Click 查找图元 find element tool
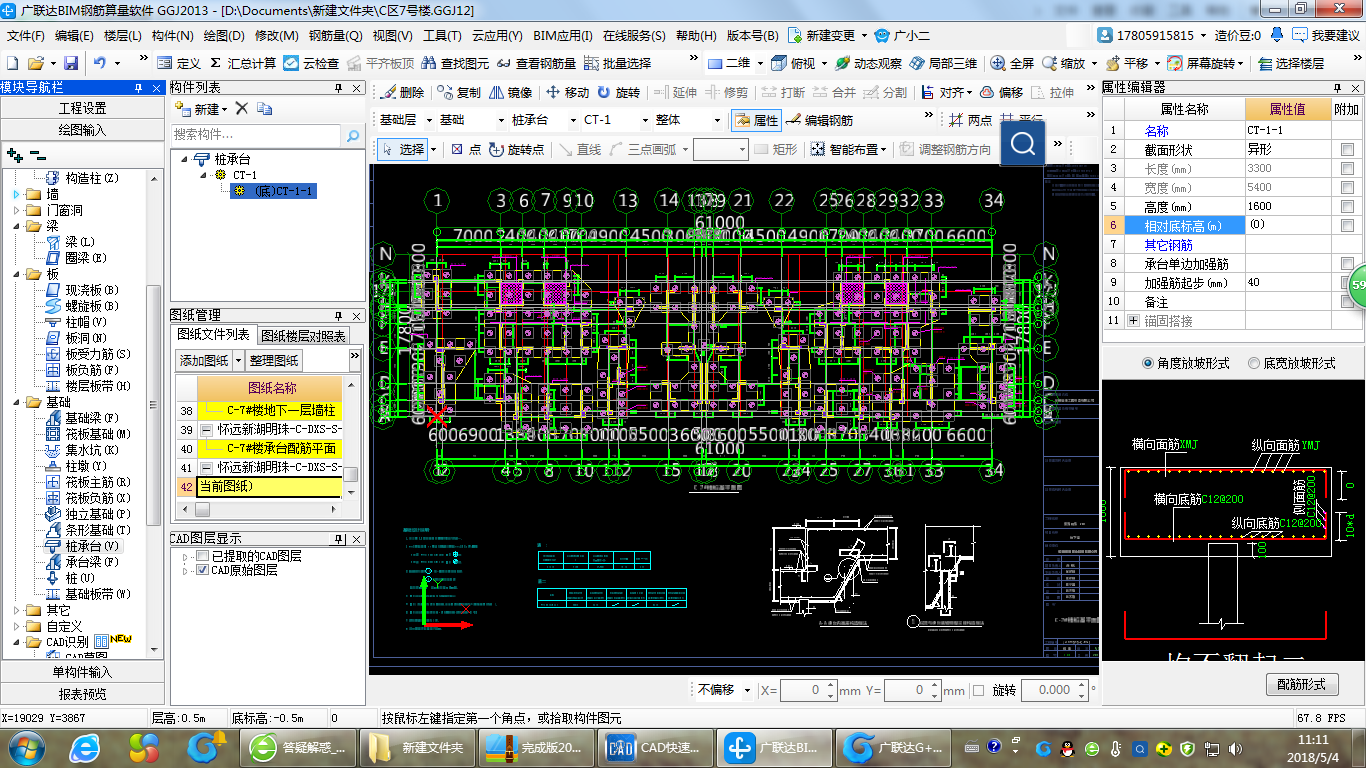1366x768 pixels. coord(455,63)
